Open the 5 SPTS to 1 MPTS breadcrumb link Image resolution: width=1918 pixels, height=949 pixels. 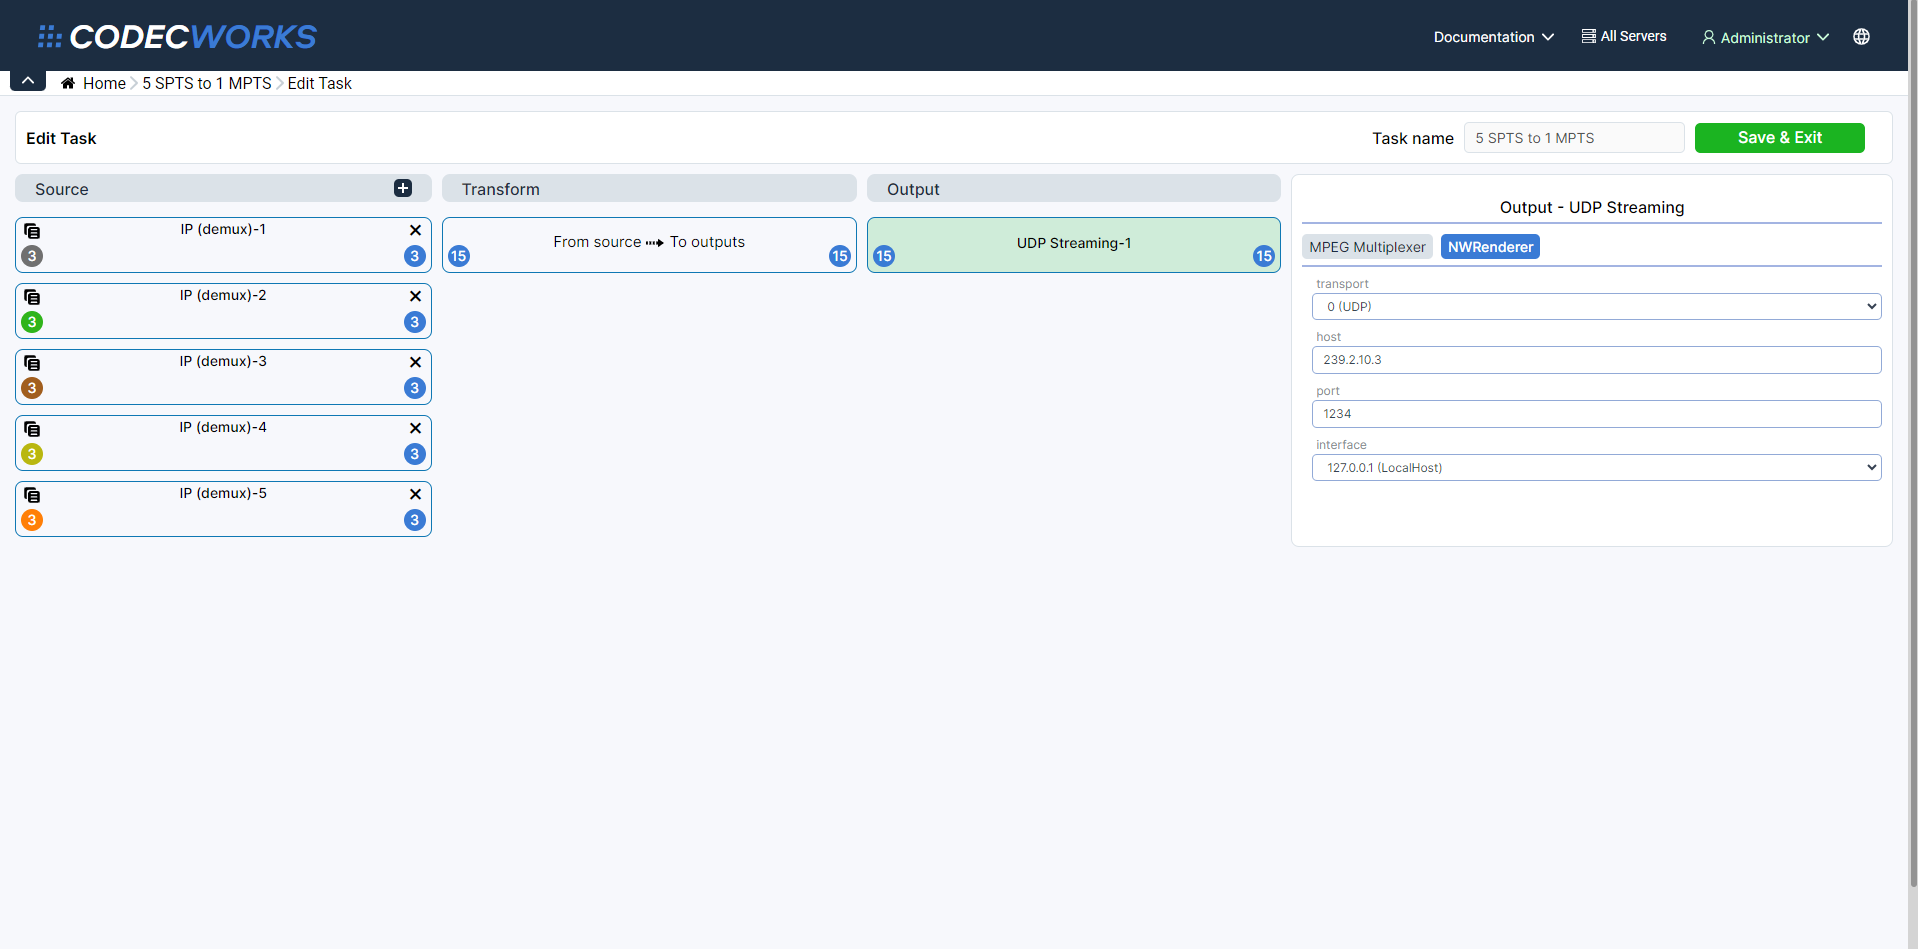[206, 83]
